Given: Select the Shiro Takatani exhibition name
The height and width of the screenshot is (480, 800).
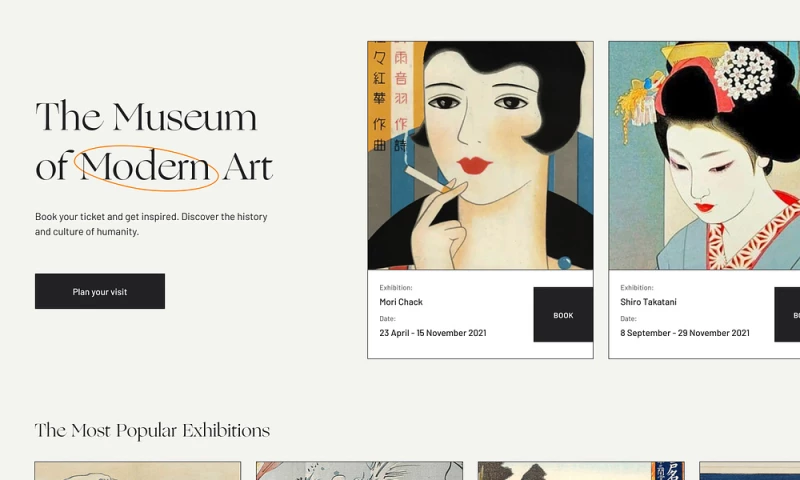Looking at the screenshot, I should [x=648, y=302].
